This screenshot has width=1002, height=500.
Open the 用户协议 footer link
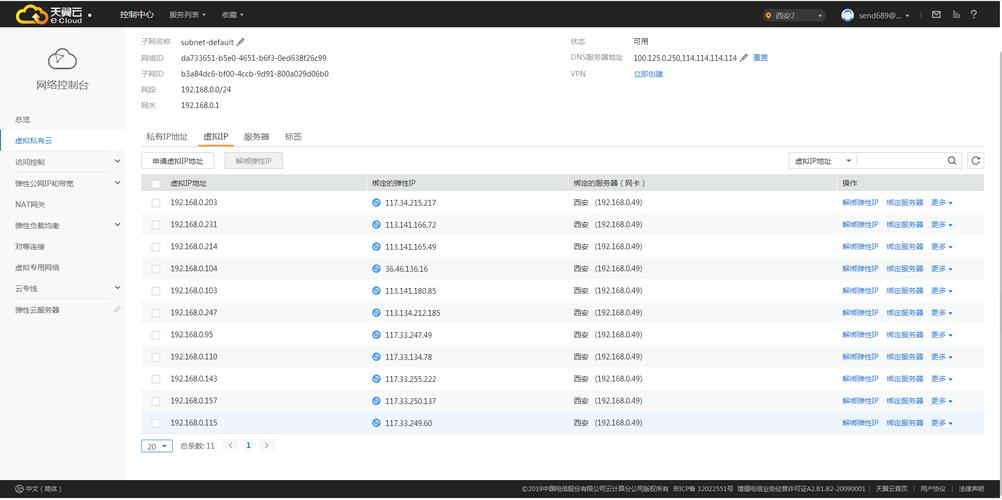933,489
